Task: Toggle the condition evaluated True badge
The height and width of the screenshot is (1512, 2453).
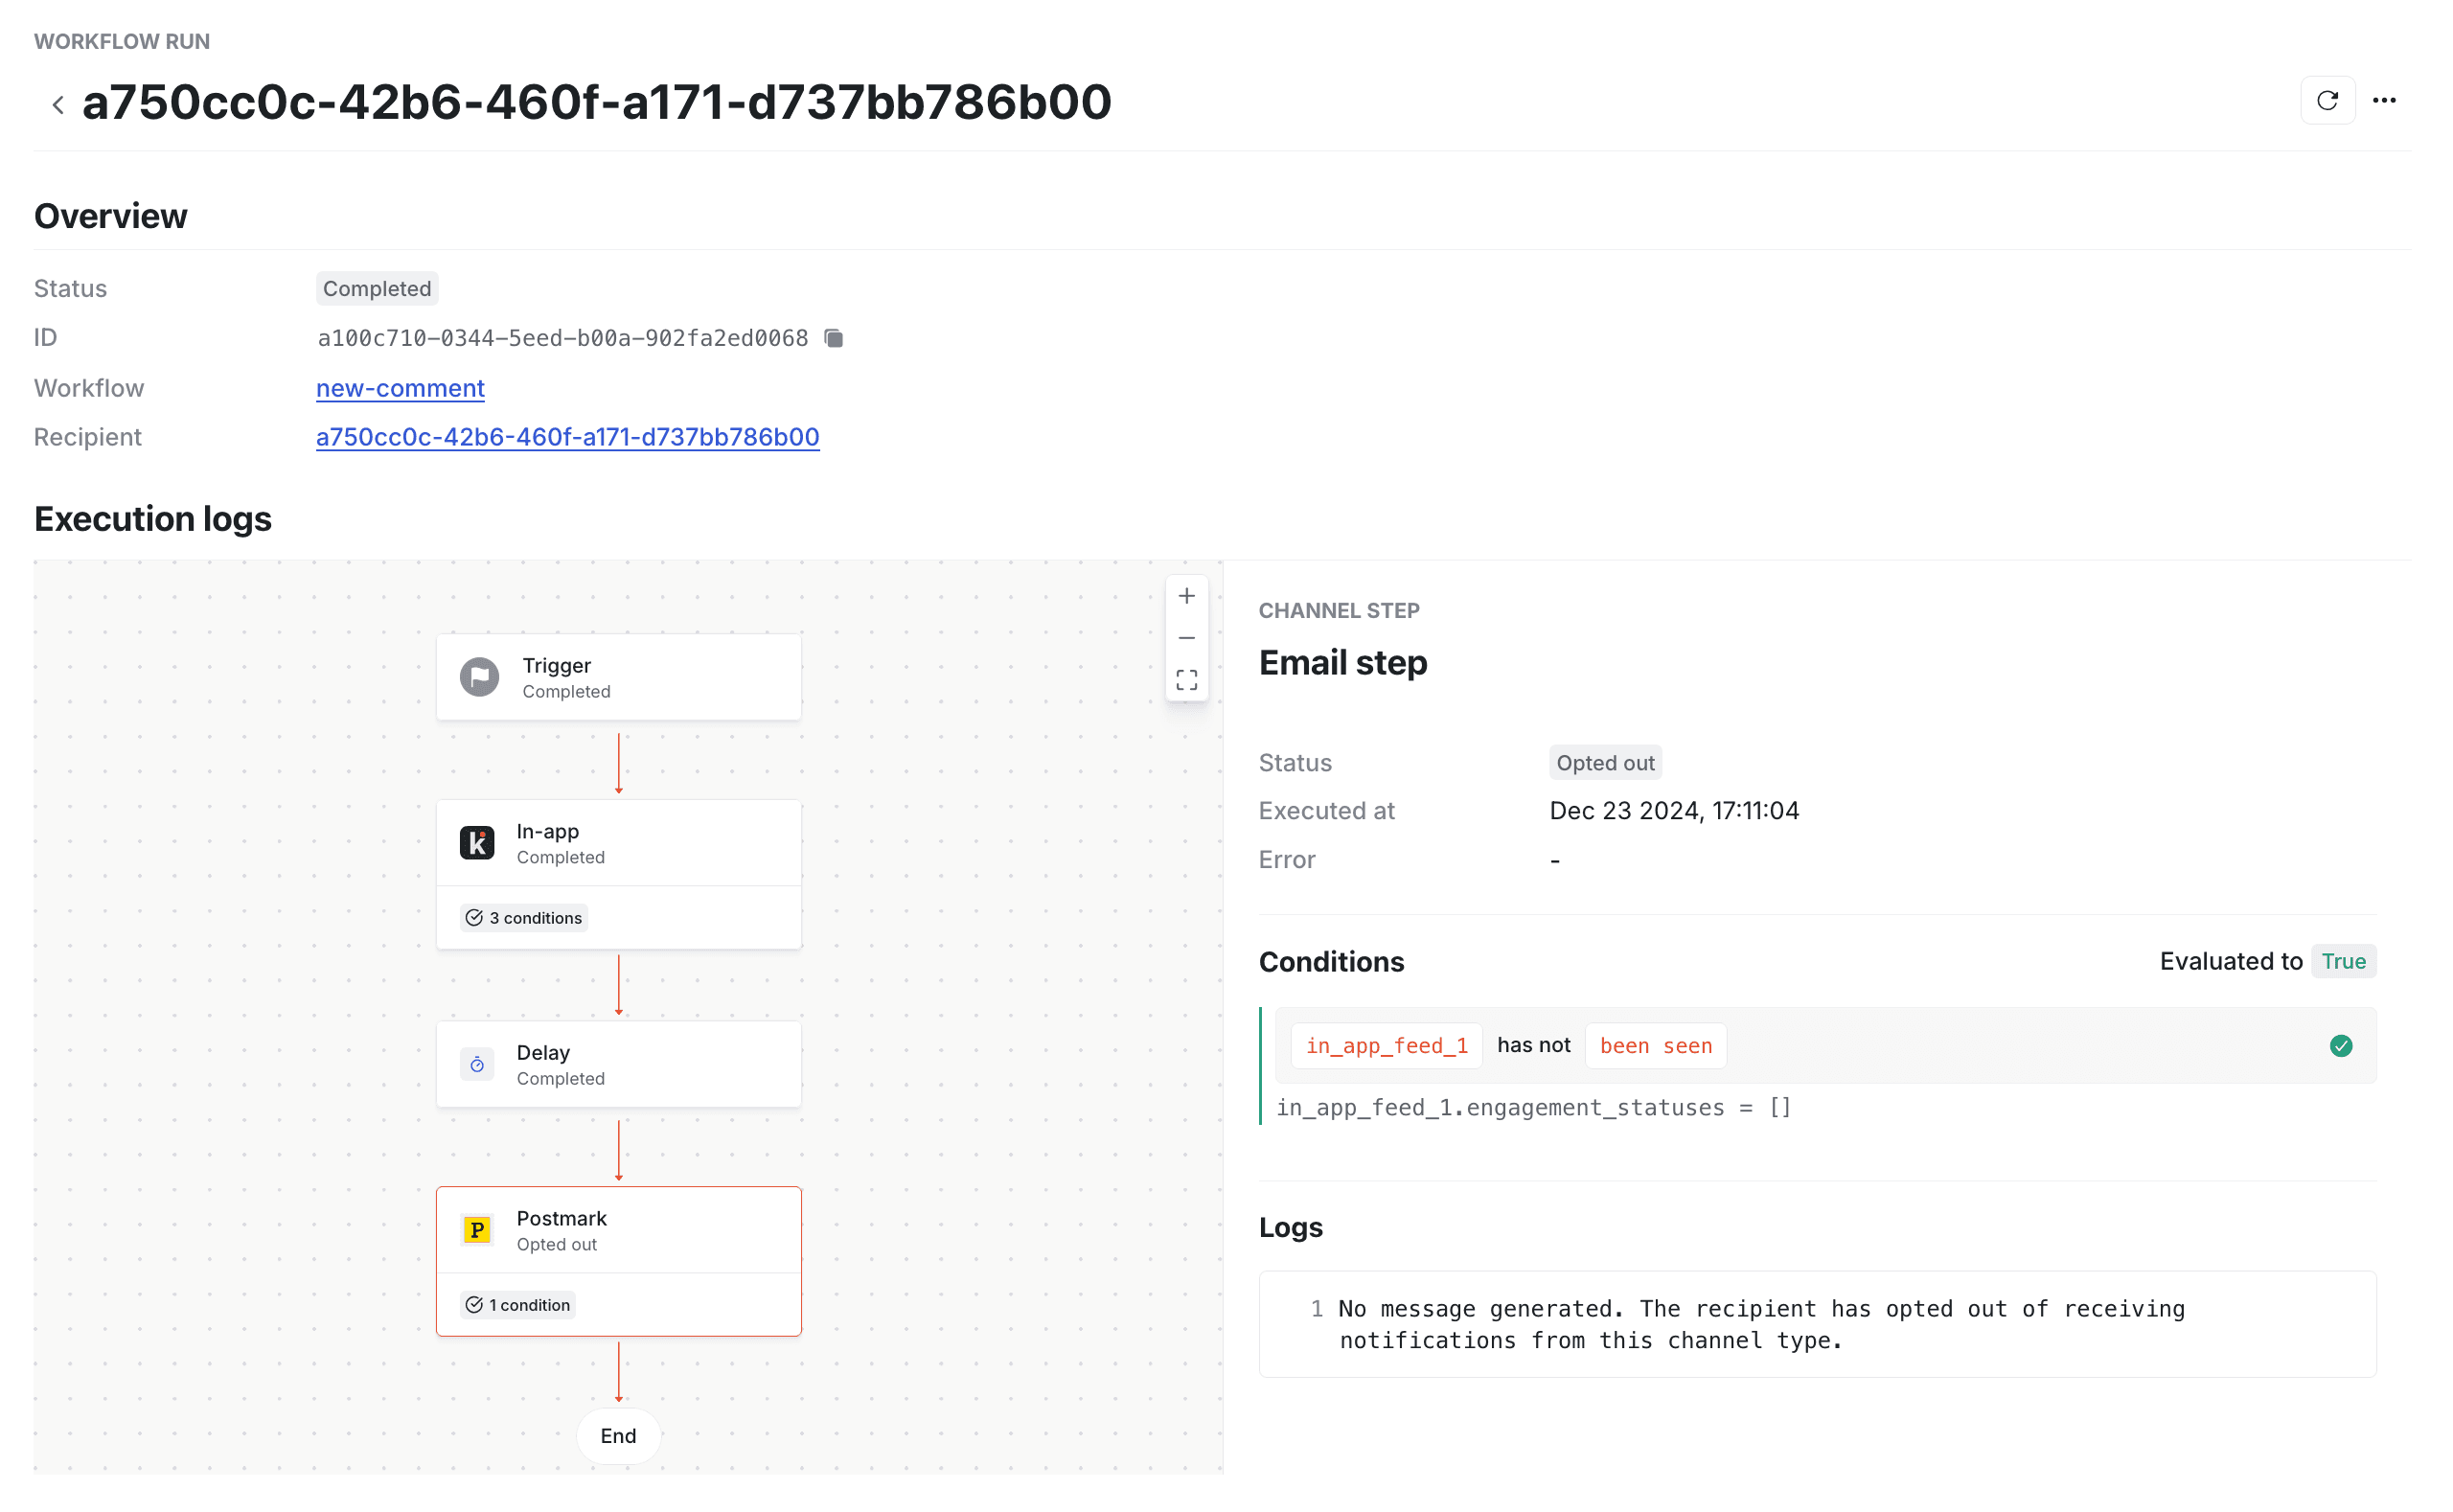Action: click(2343, 960)
